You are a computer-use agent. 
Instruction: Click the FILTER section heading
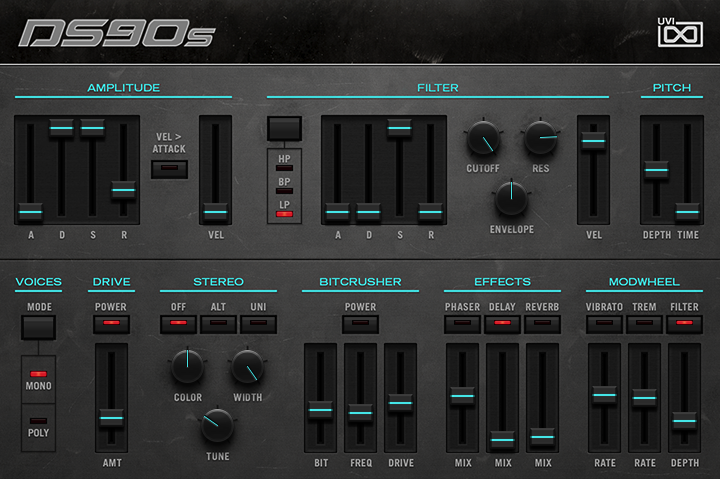(438, 88)
